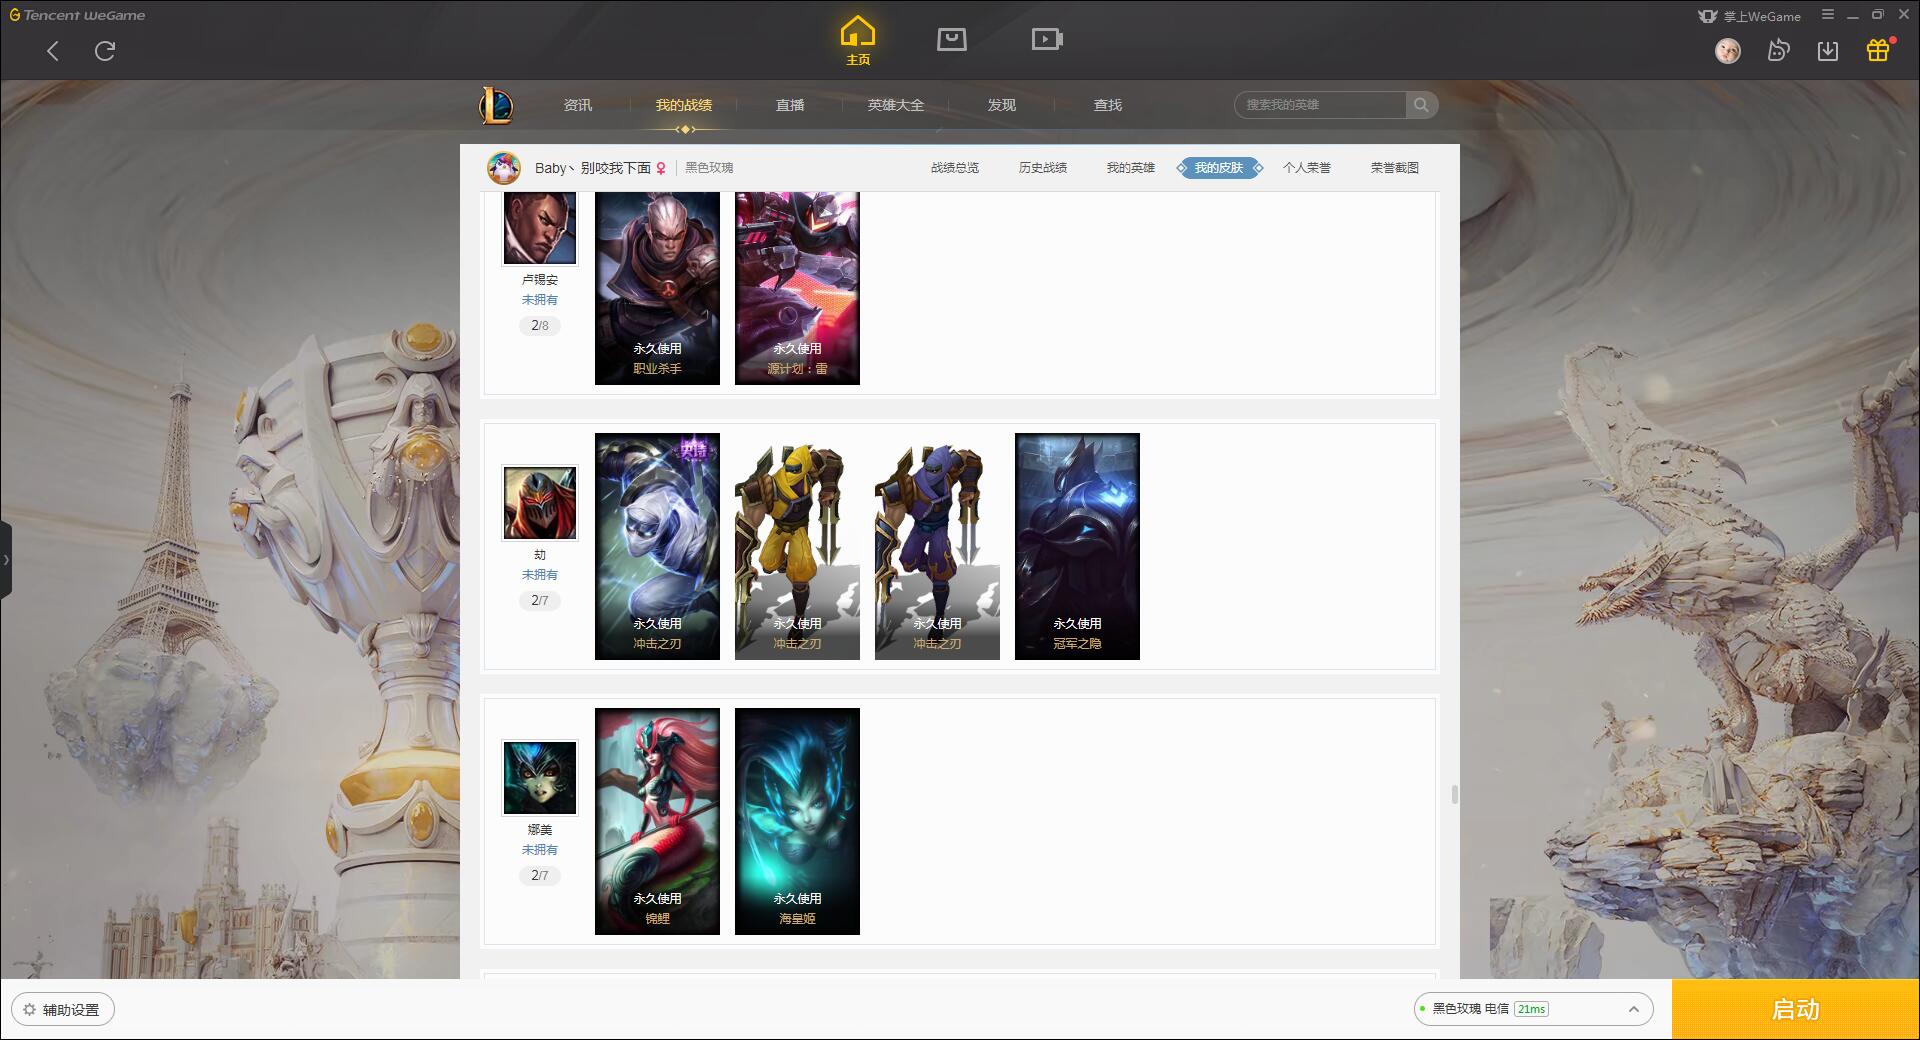This screenshot has height=1040, width=1920.
Task: Open the flame cat friends icon
Action: point(1778,50)
